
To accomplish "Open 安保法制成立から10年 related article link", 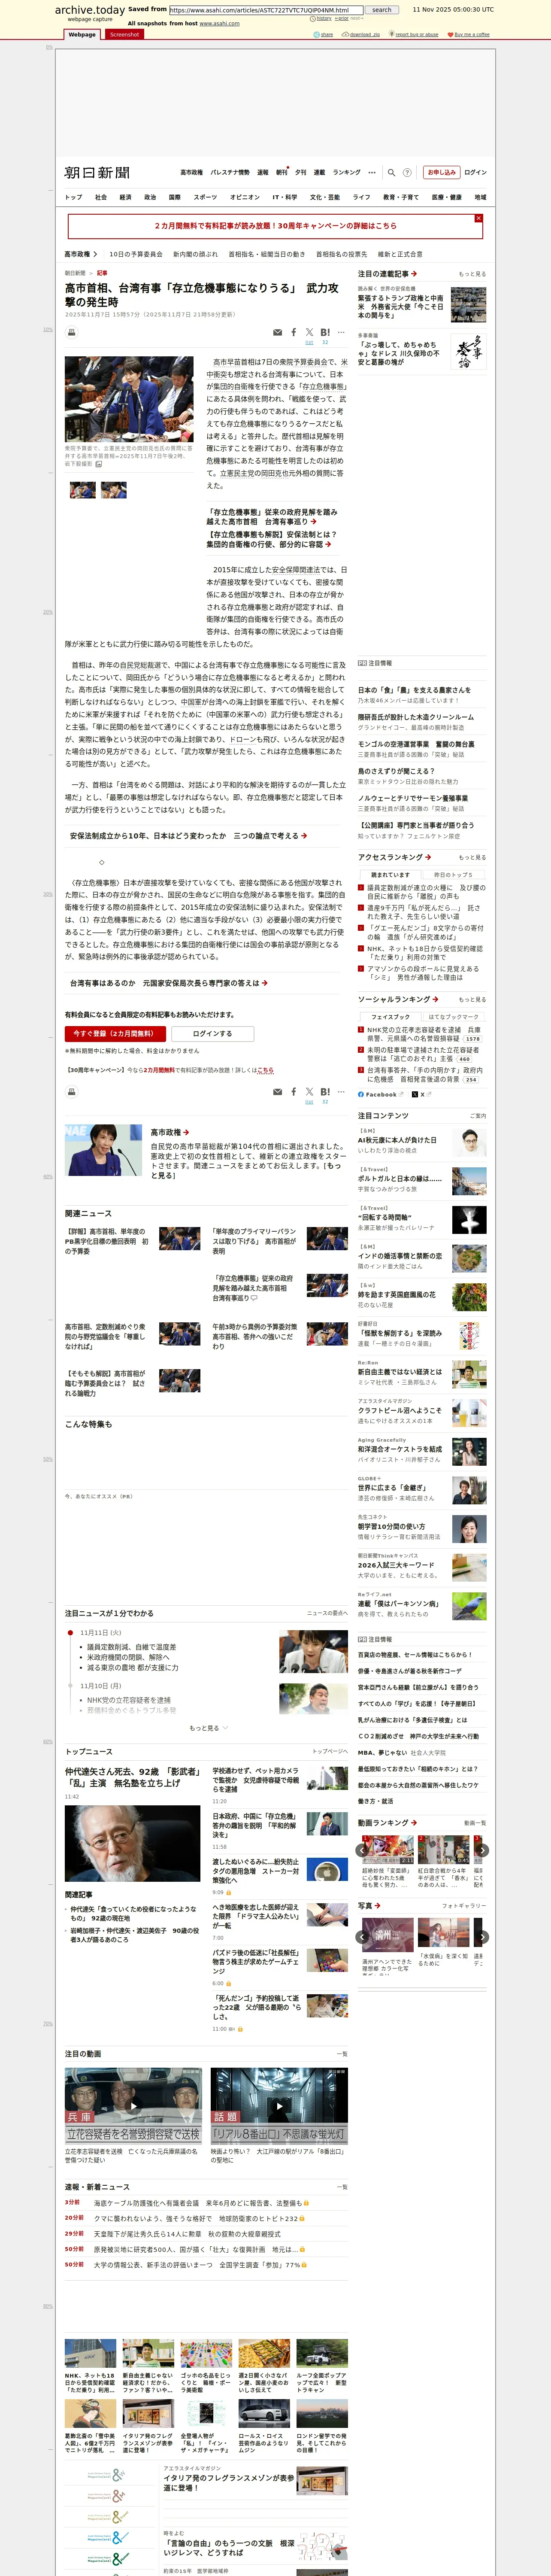I will point(188,835).
